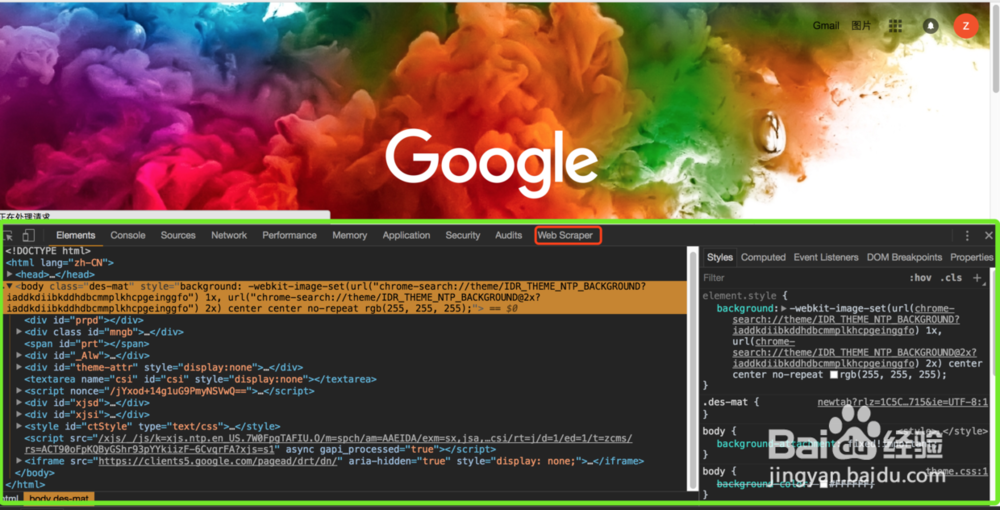Collapse the body des-mat element node
The image size is (1000, 510).
(x=10, y=286)
